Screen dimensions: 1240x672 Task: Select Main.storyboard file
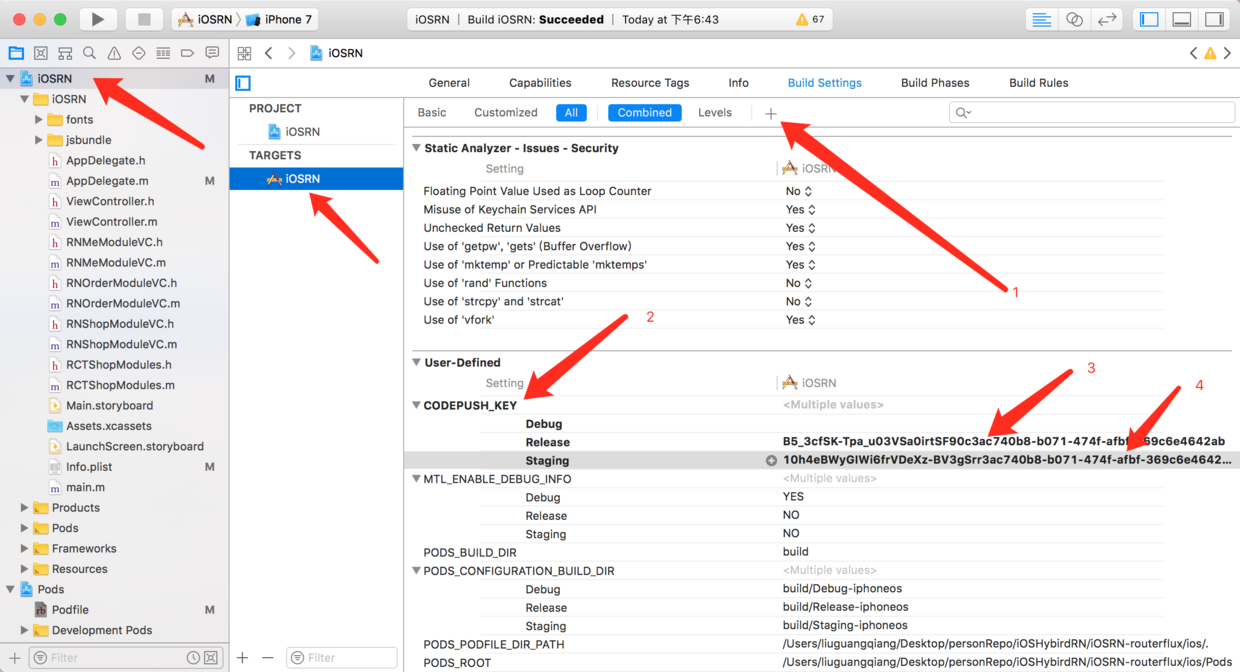[x=109, y=406]
